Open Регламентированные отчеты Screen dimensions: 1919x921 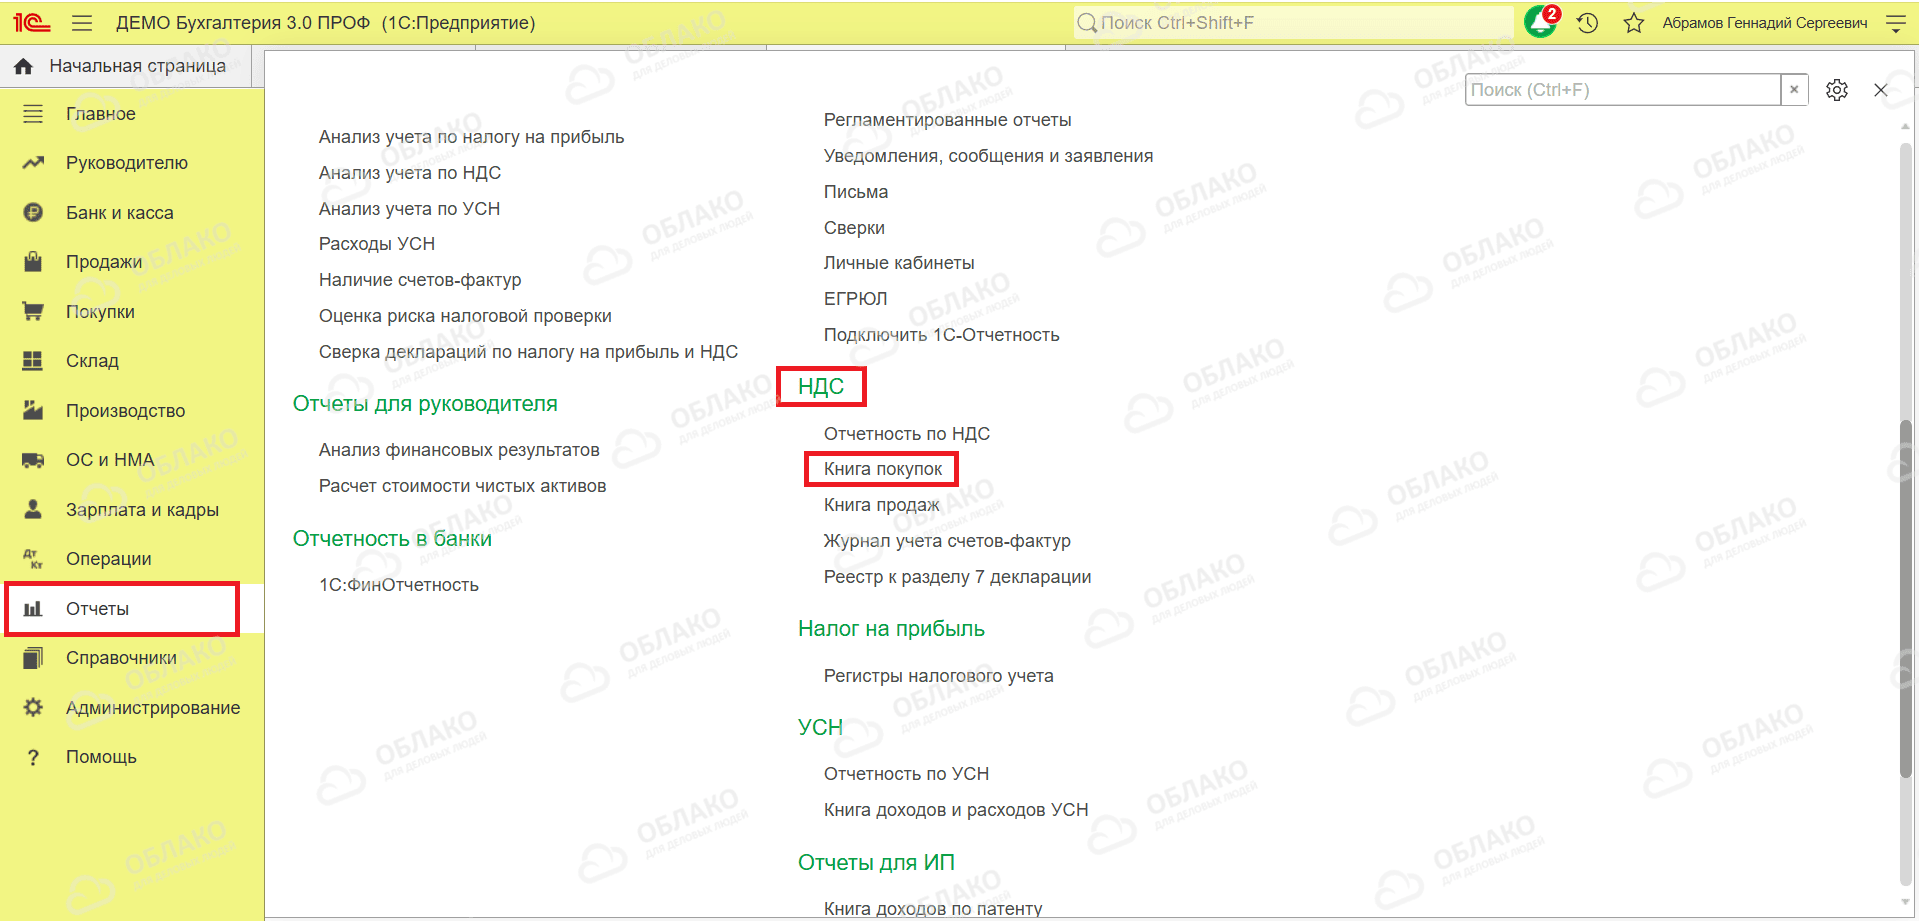(947, 120)
